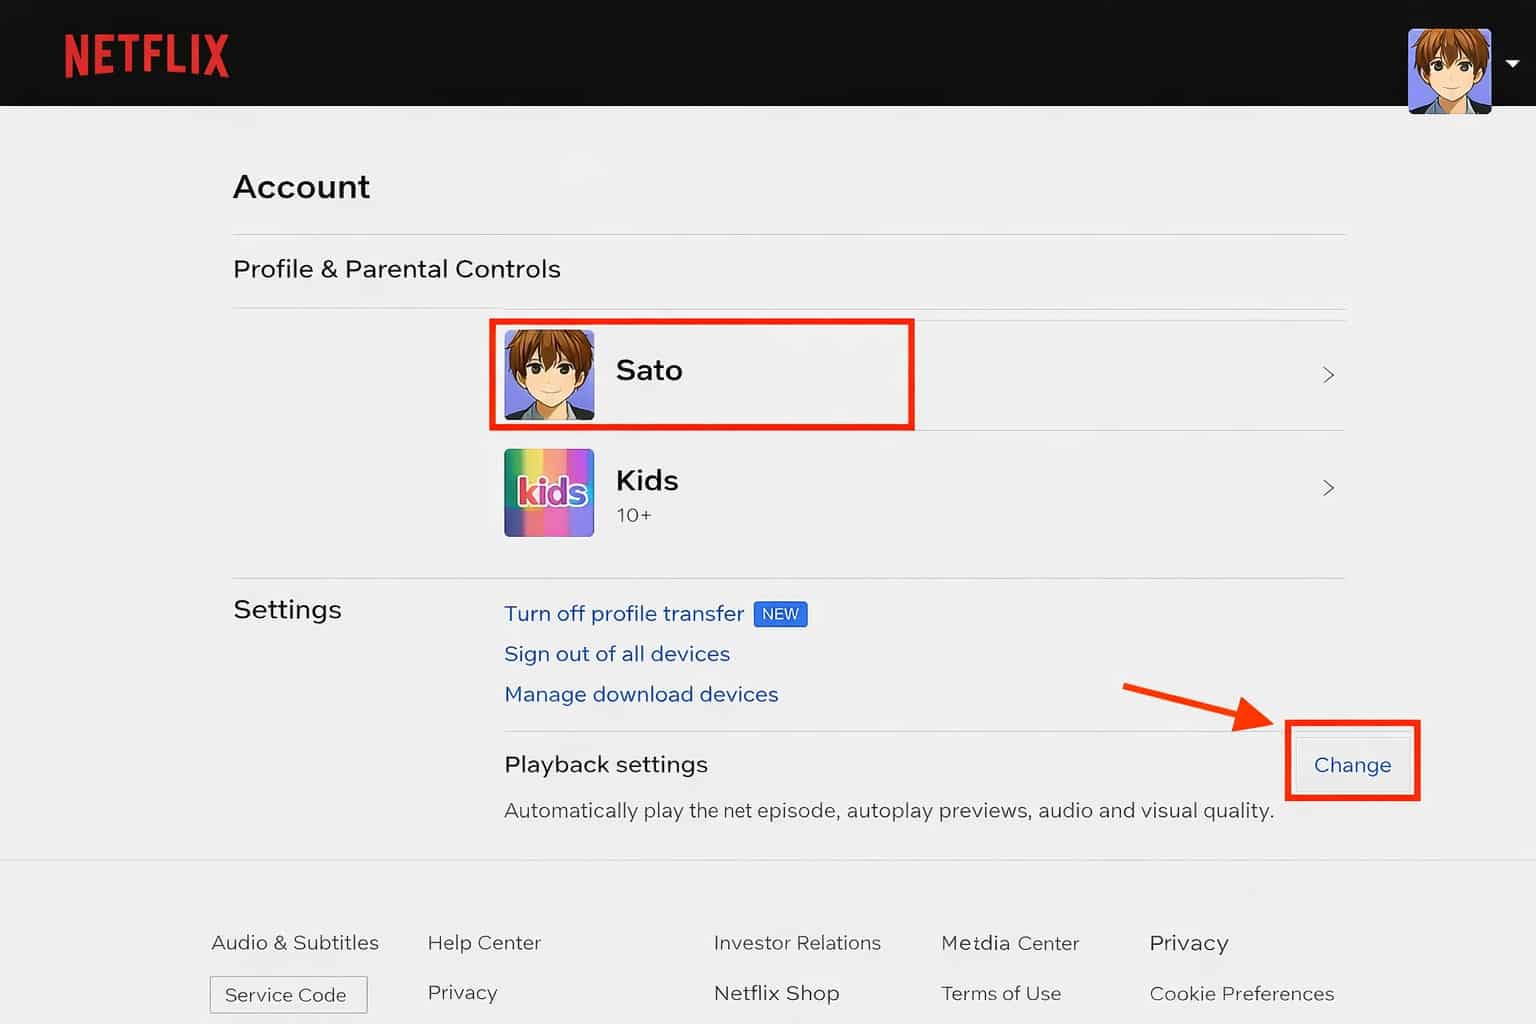
Task: Click the NEW badge next to profile transfer
Action: point(780,613)
